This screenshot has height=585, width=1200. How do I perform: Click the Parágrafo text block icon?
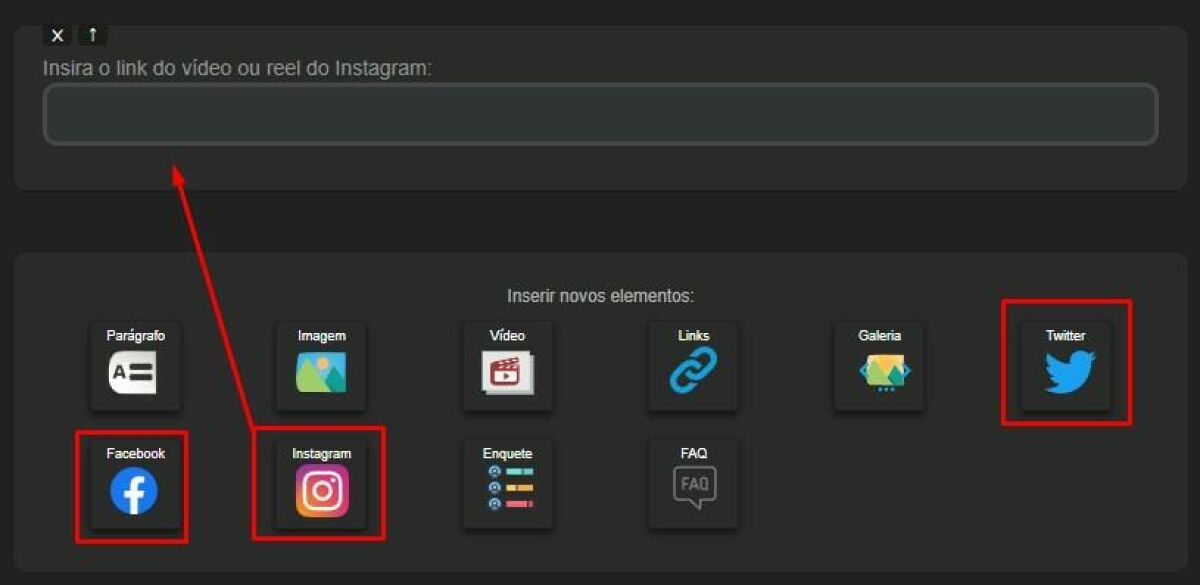133,374
